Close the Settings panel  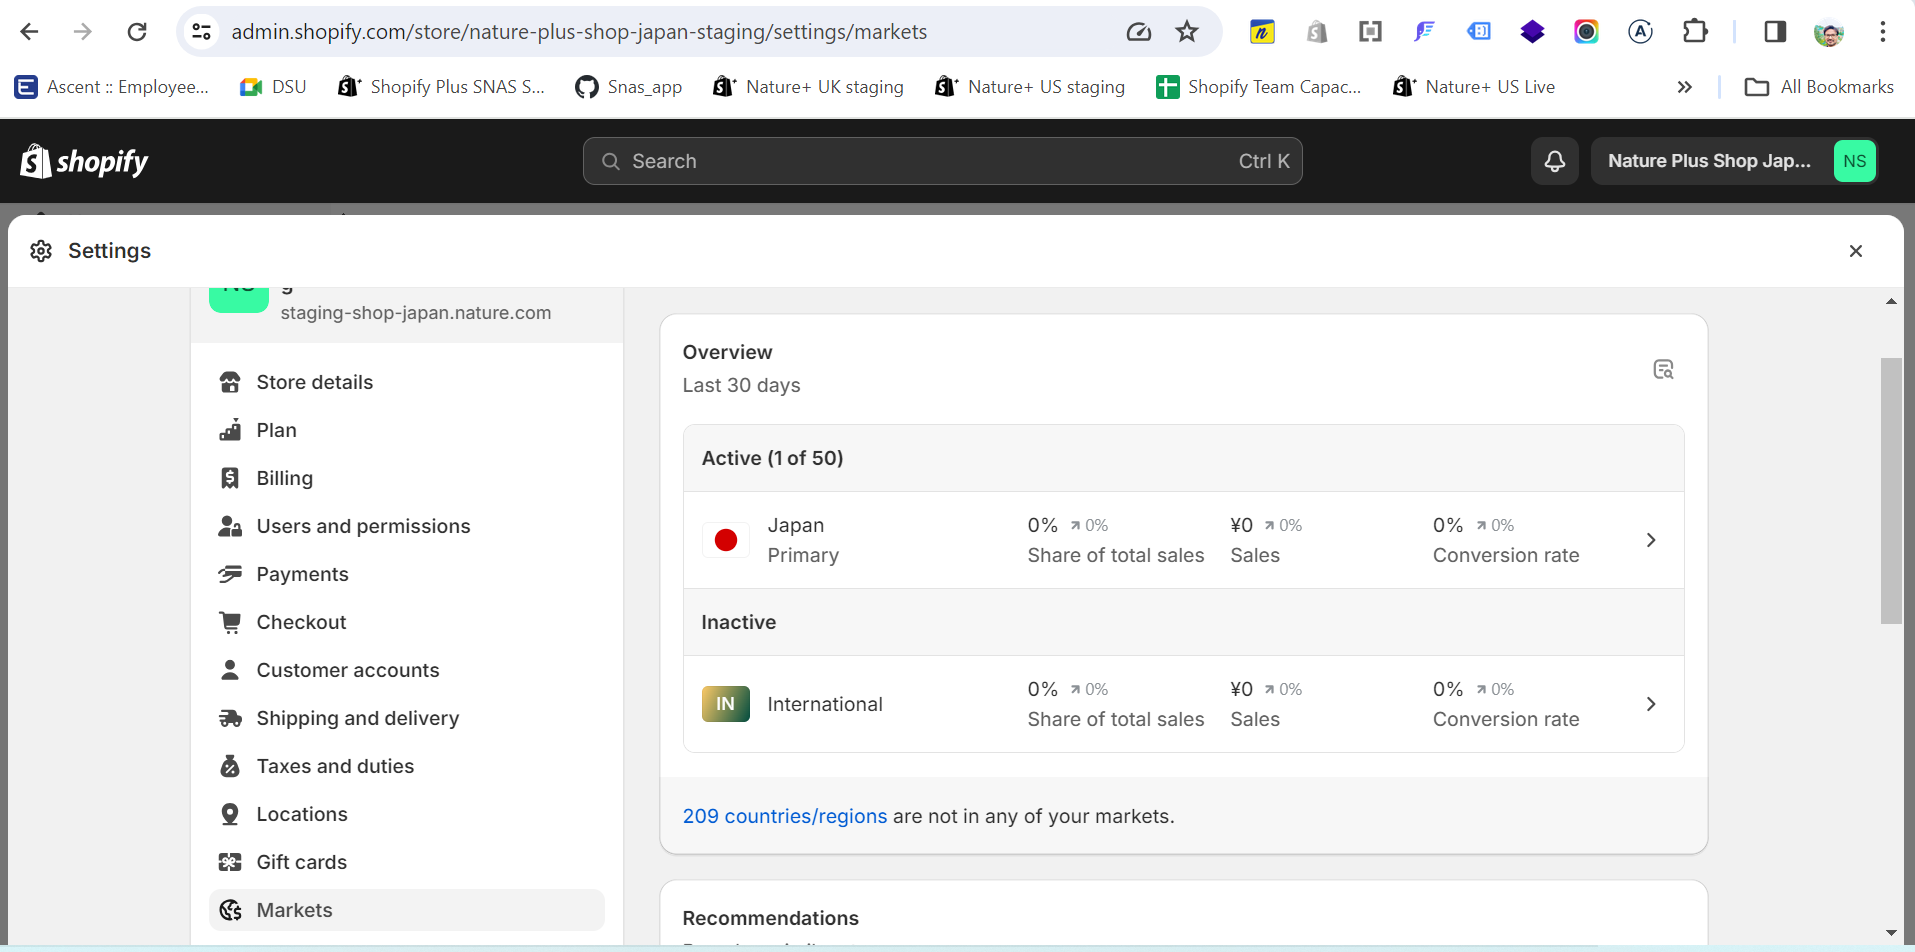click(1856, 251)
